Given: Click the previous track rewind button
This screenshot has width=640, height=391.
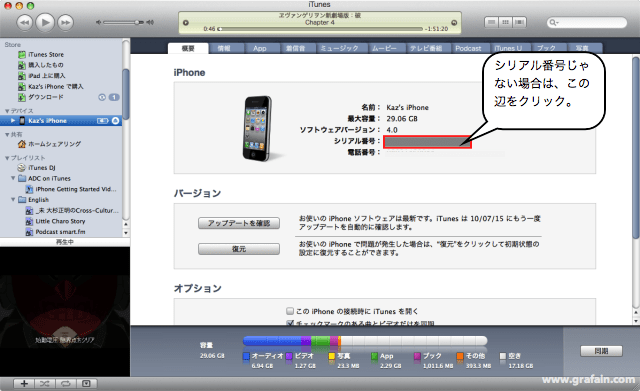Looking at the screenshot, I should pyautogui.click(x=24, y=22).
